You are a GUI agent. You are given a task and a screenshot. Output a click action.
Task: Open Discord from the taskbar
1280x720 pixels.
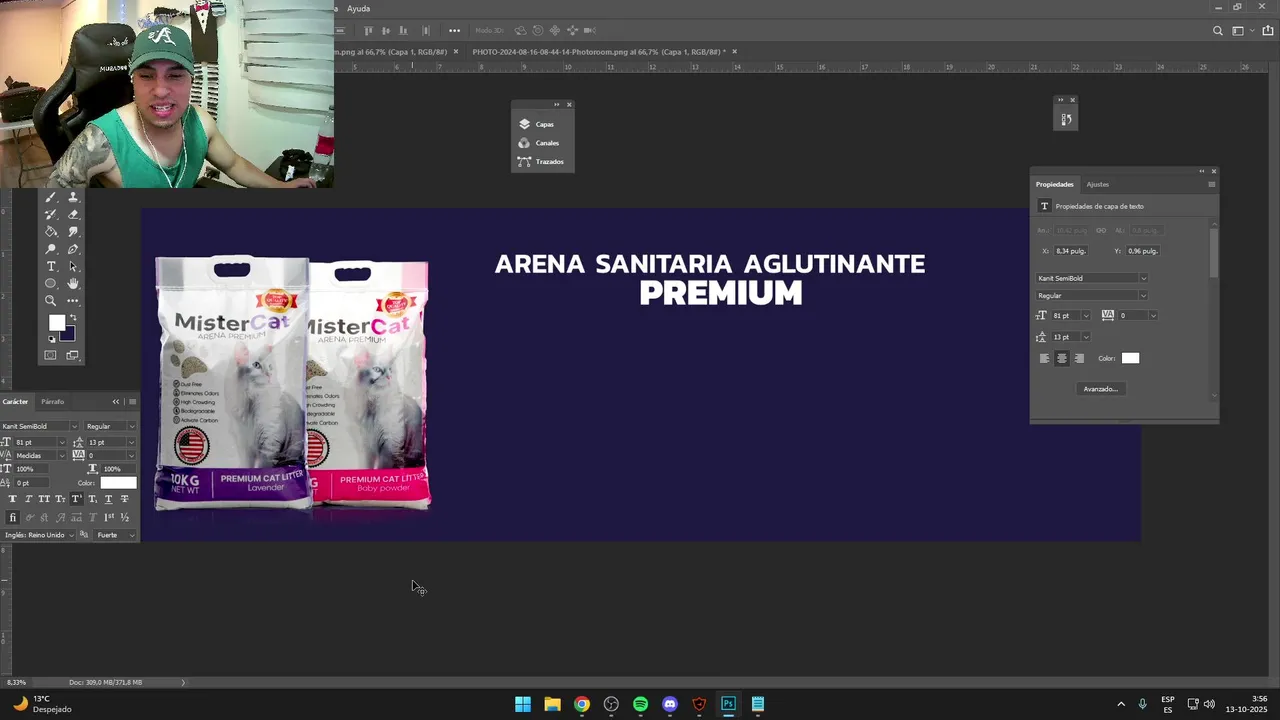669,704
